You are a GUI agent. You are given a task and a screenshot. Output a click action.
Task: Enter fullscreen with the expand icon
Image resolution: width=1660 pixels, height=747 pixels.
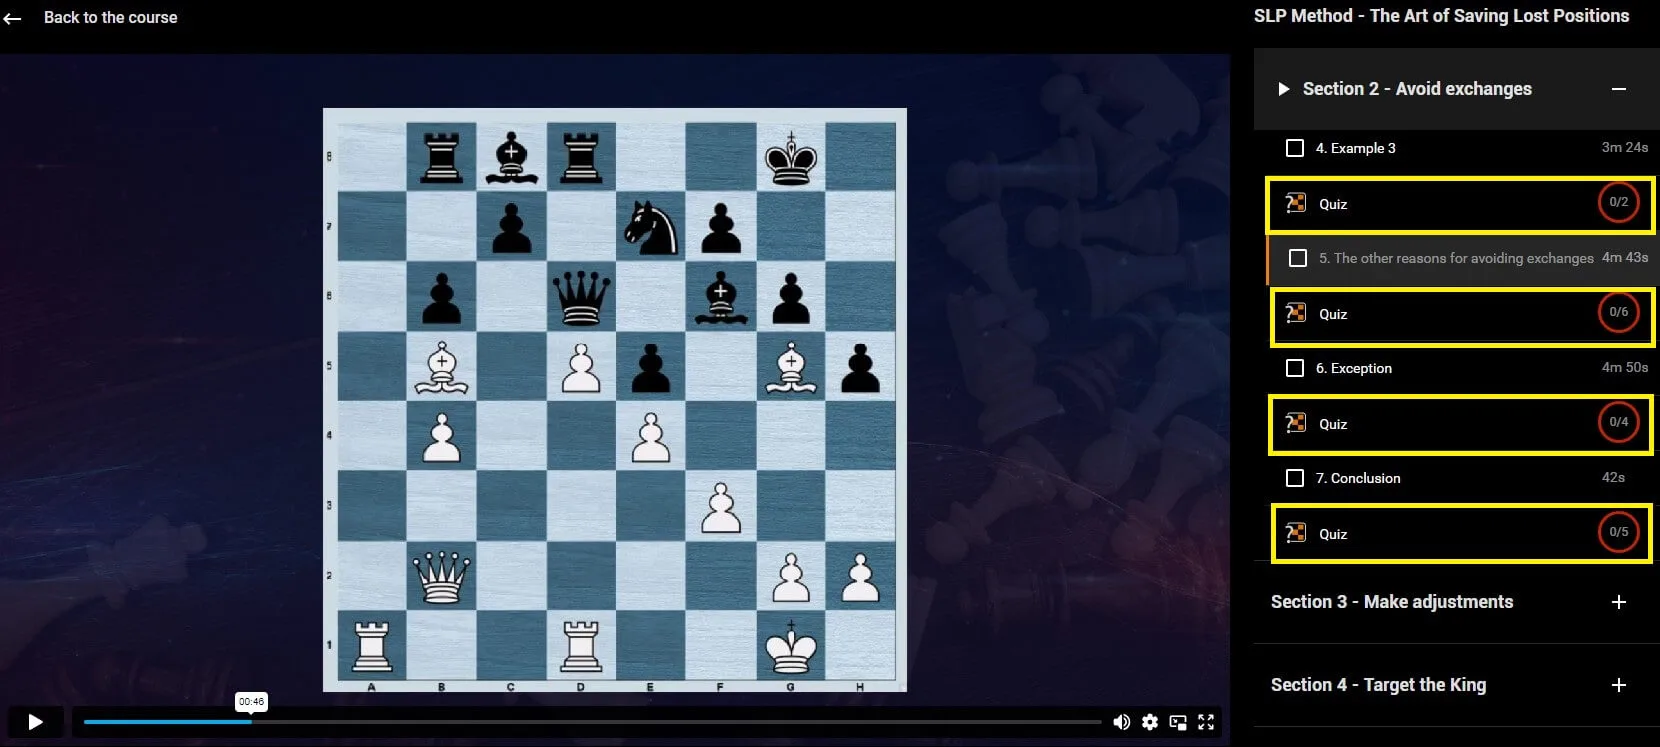click(1206, 722)
